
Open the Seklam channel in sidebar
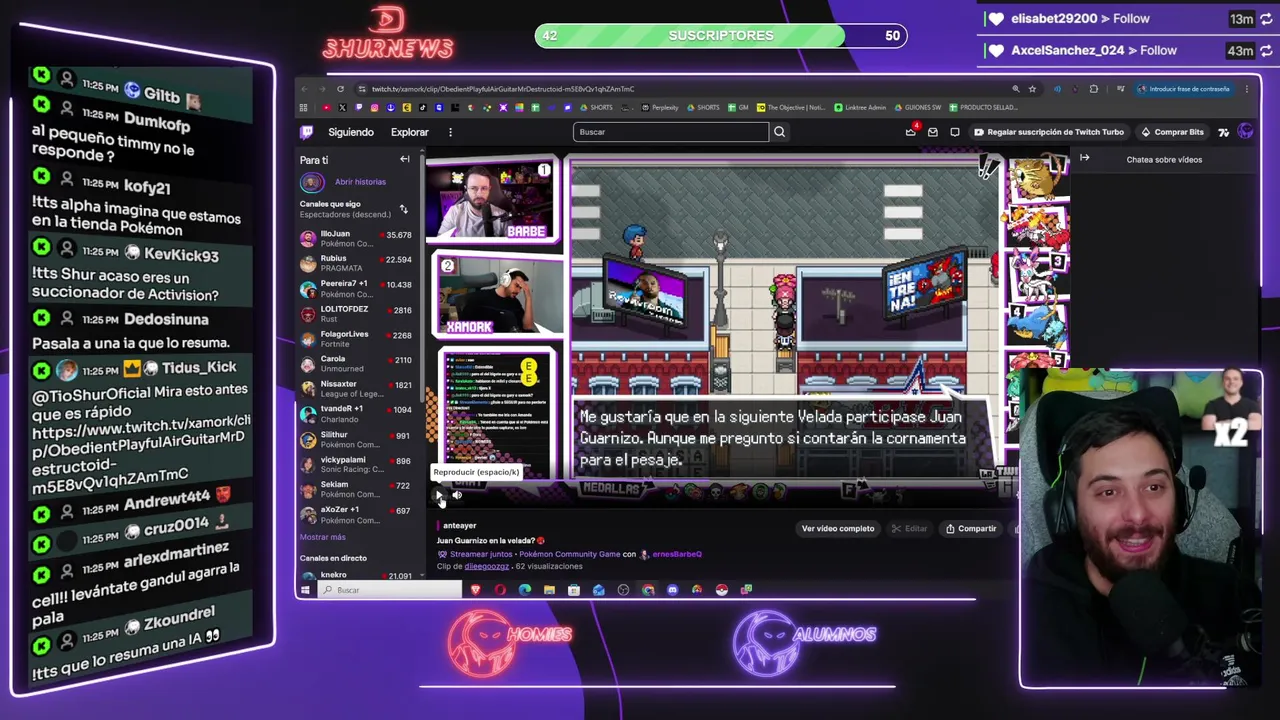click(356, 489)
